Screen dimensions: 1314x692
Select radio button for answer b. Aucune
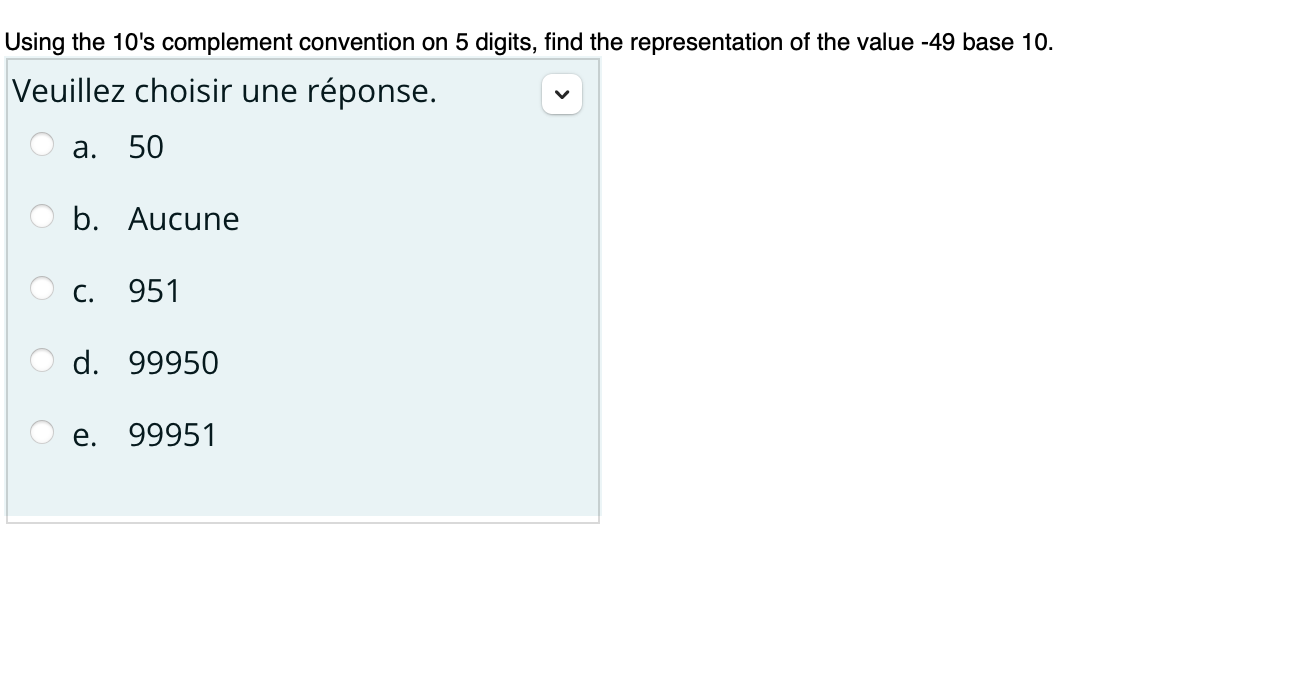pyautogui.click(x=42, y=215)
